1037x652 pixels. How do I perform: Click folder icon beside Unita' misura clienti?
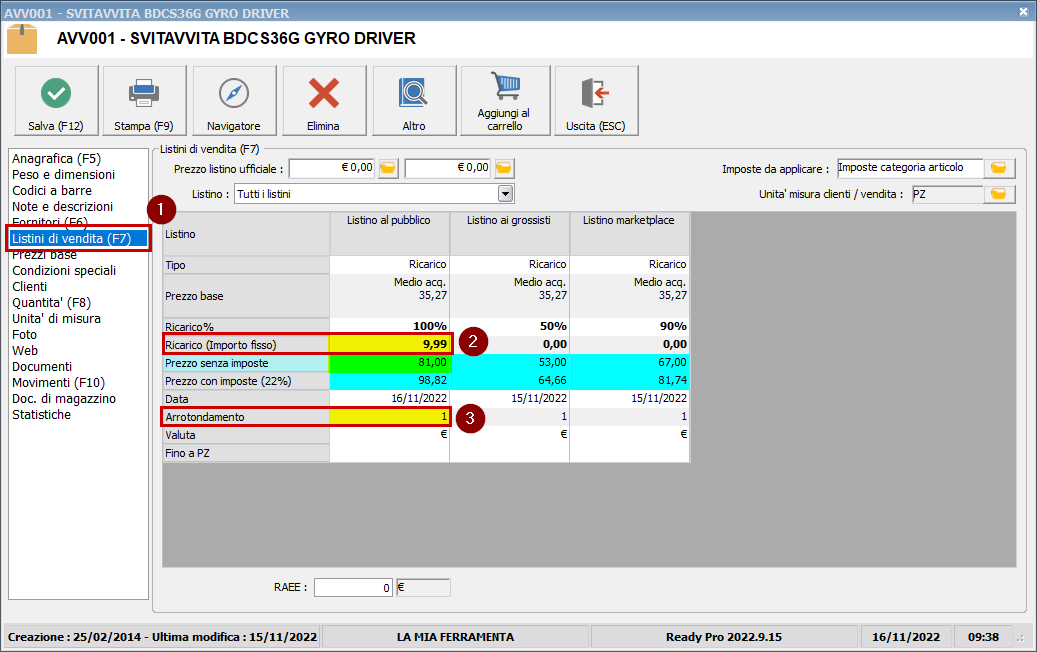(1000, 194)
